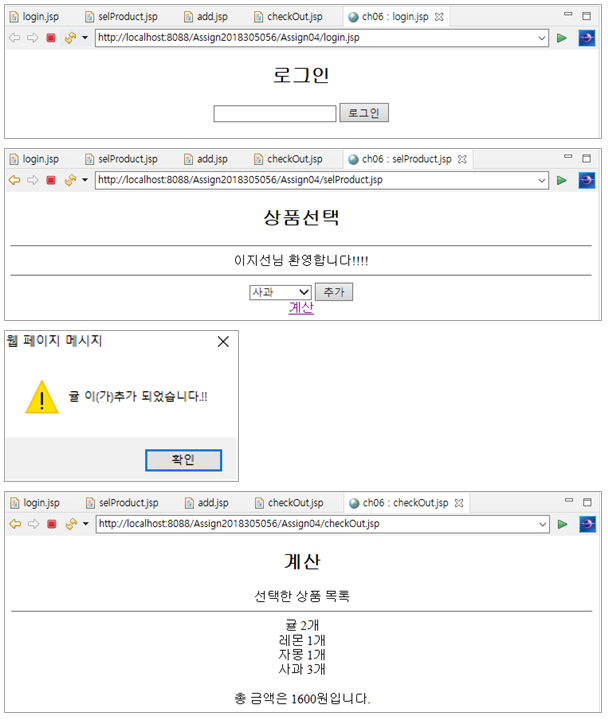Close the 'ch06 : selProduct.jsp' browser tab
608x720 pixels.
coord(462,159)
